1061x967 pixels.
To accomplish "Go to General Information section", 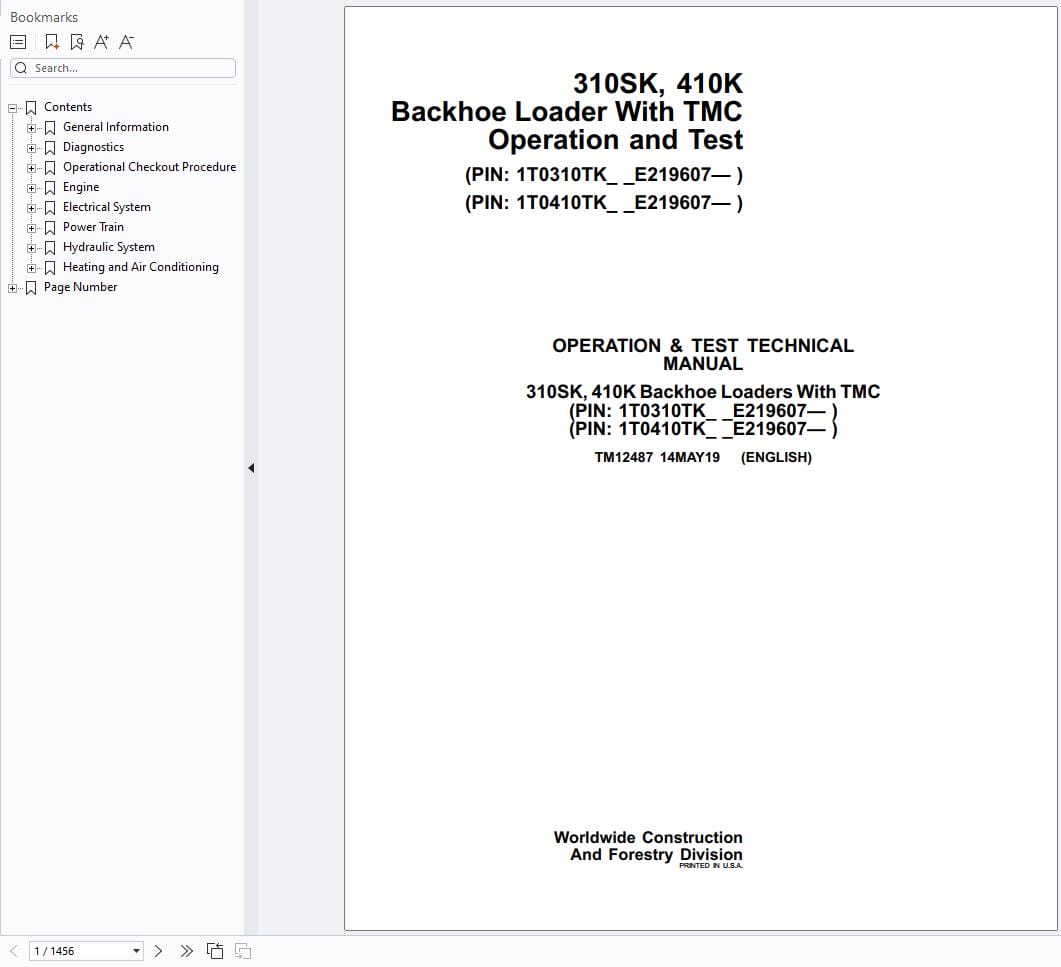I will tap(116, 127).
